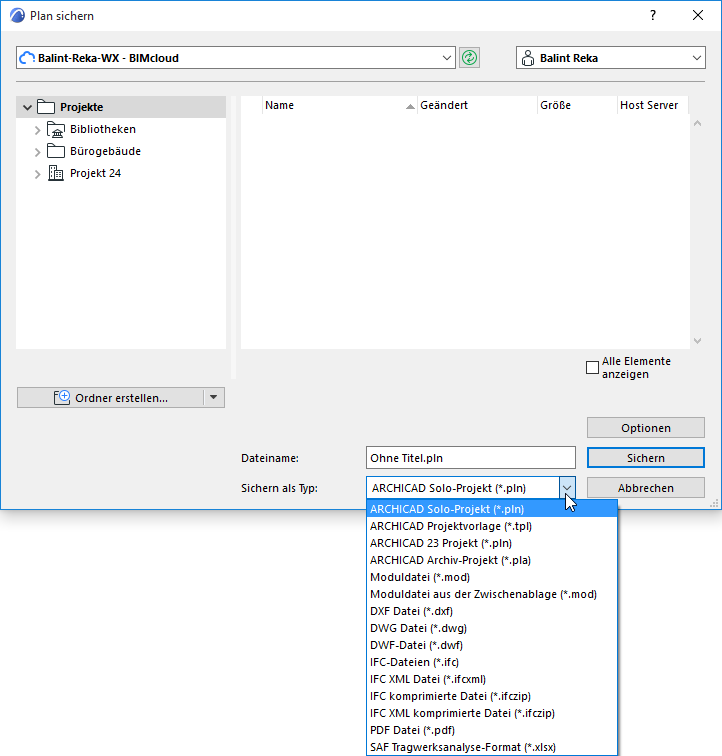
Task: Select ARCHICAD Solo-Projekt (*.pln) from list
Action: coord(491,509)
